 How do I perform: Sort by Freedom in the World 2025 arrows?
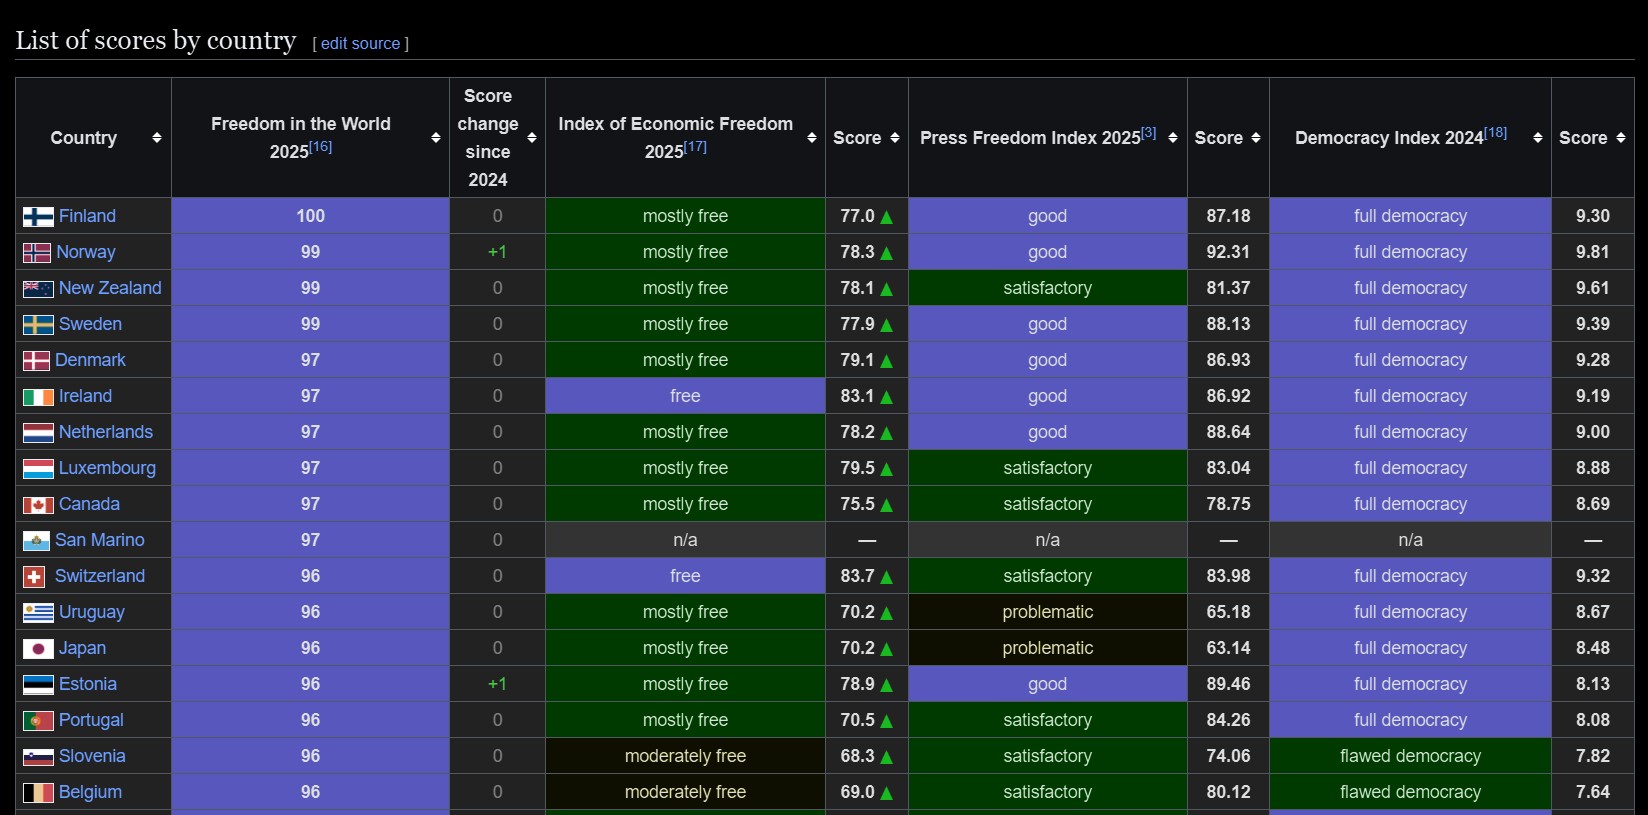click(436, 138)
